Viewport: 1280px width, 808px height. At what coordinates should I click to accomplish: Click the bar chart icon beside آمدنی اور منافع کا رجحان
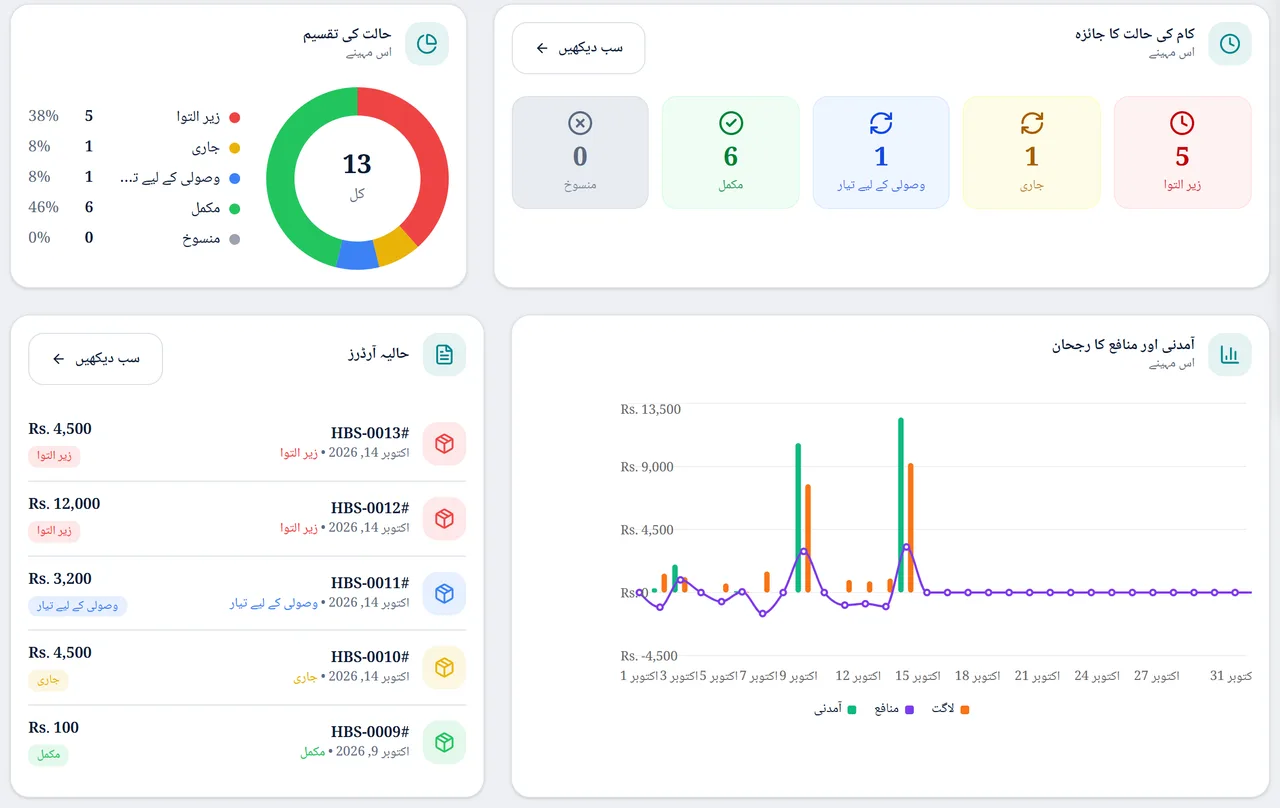[x=1230, y=355]
